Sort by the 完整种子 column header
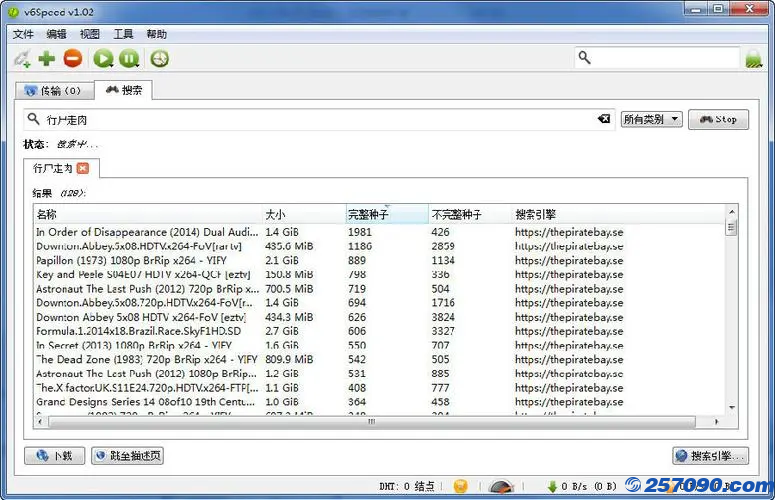This screenshot has height=500, width=775. click(387, 214)
